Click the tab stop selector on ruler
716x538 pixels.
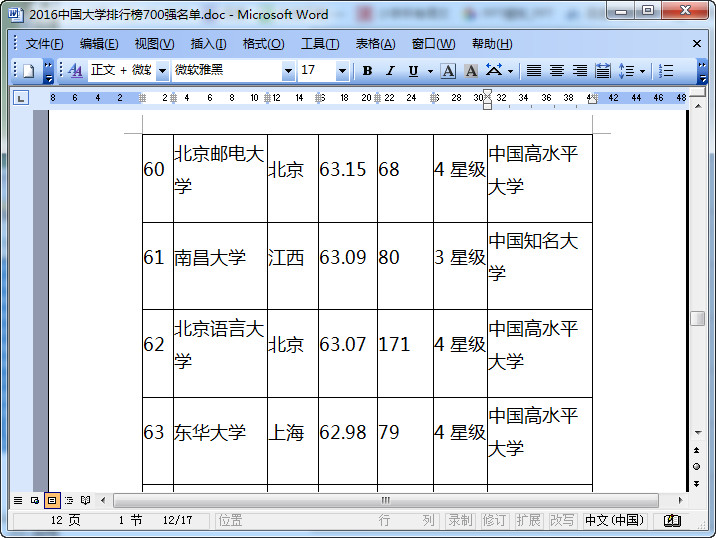click(21, 98)
